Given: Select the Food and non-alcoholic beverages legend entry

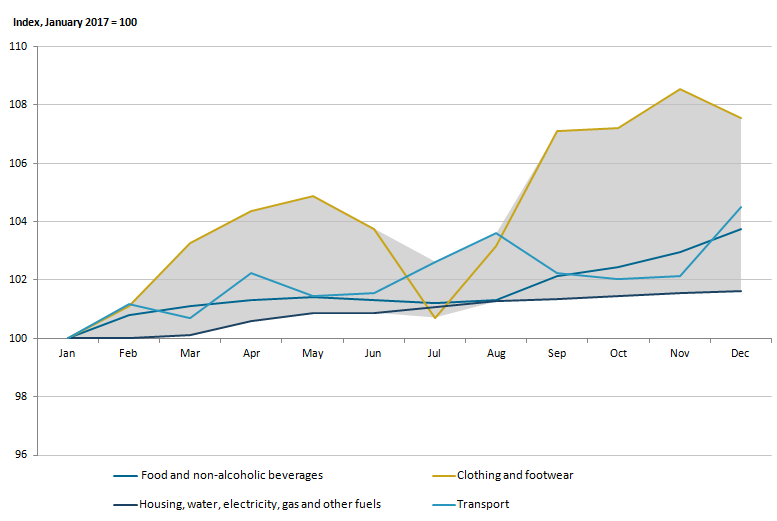Looking at the screenshot, I should pyautogui.click(x=231, y=476).
